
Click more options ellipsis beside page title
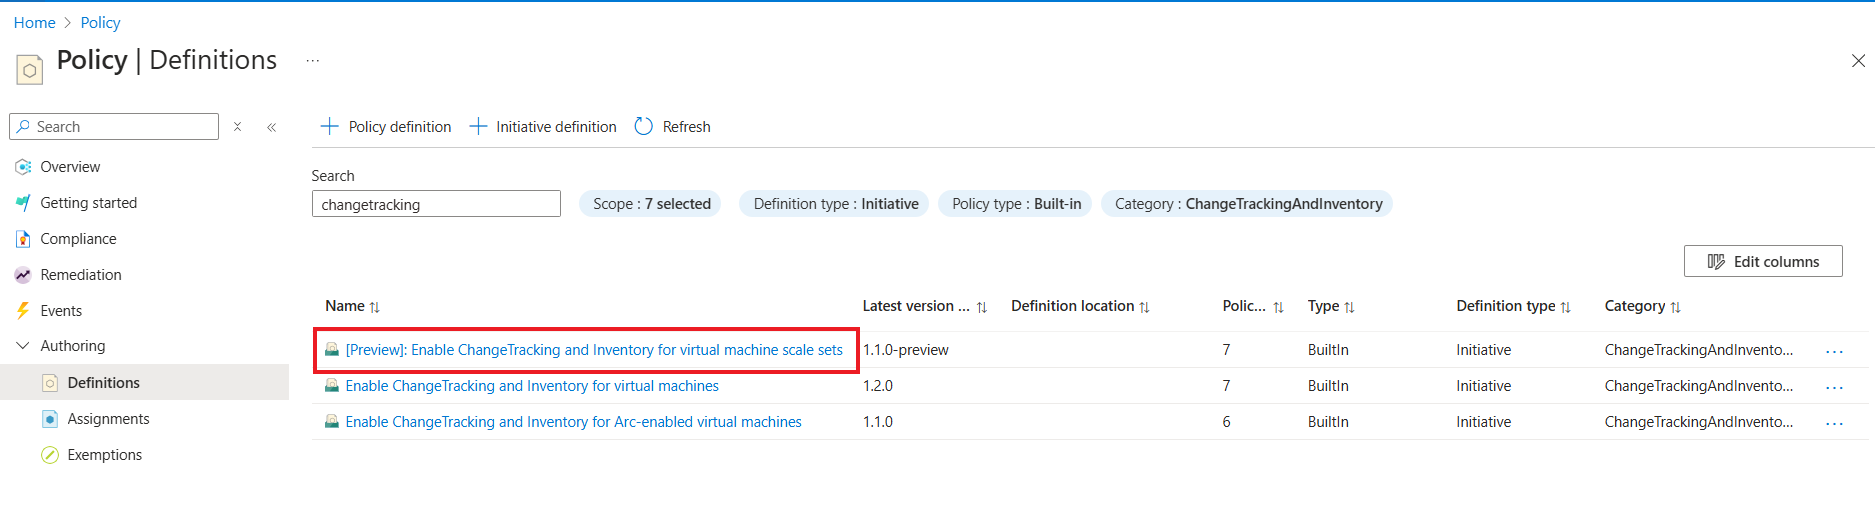(x=313, y=61)
